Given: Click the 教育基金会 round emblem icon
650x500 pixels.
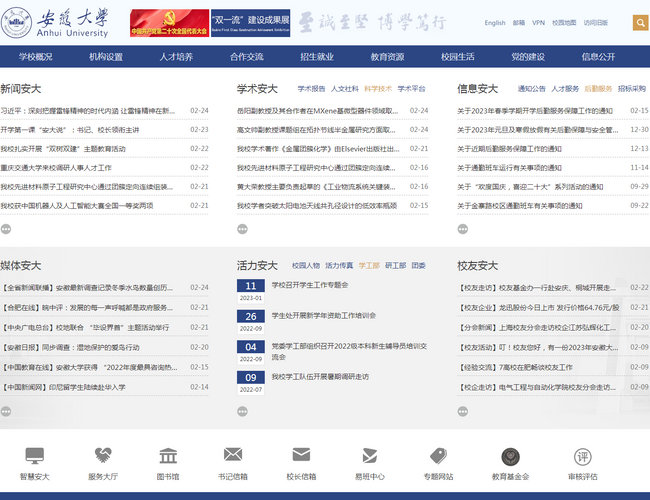Looking at the screenshot, I should pos(510,456).
